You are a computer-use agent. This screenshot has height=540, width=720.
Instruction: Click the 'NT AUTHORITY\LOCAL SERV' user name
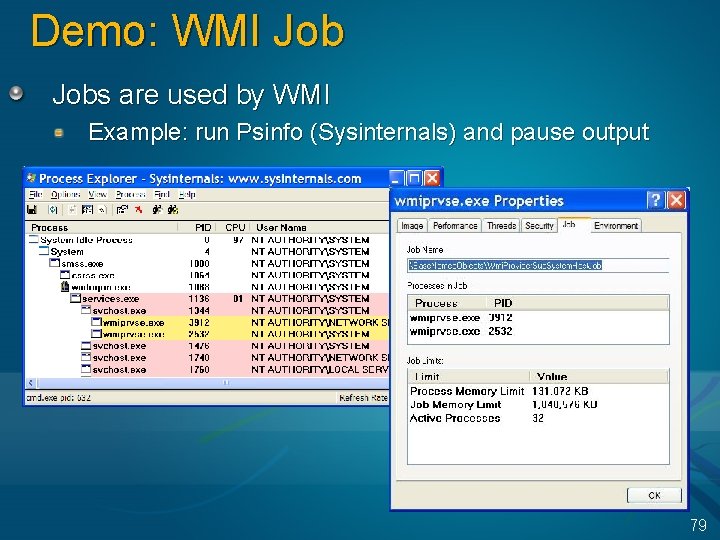pyautogui.click(x=320, y=369)
